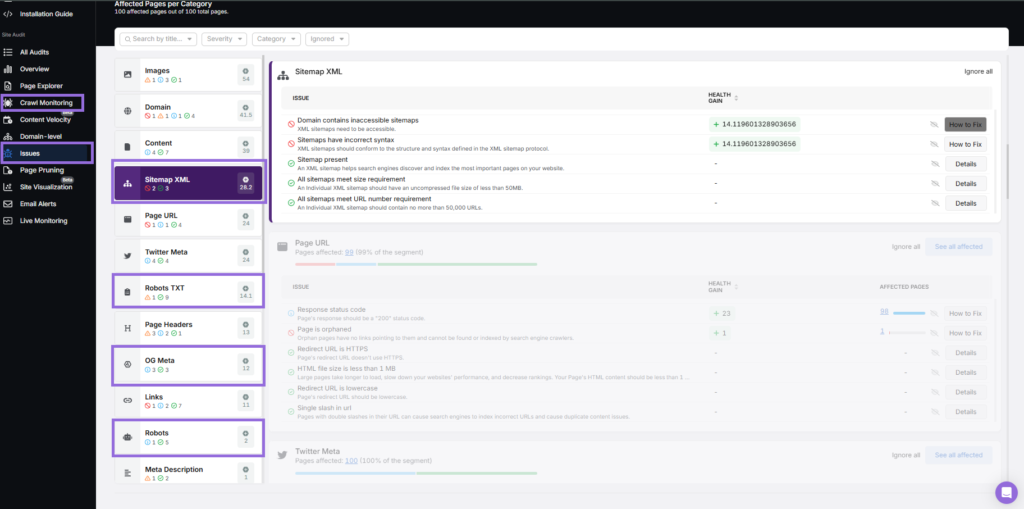Select the Sitemap XML category
The image size is (1024, 509).
pos(189,184)
